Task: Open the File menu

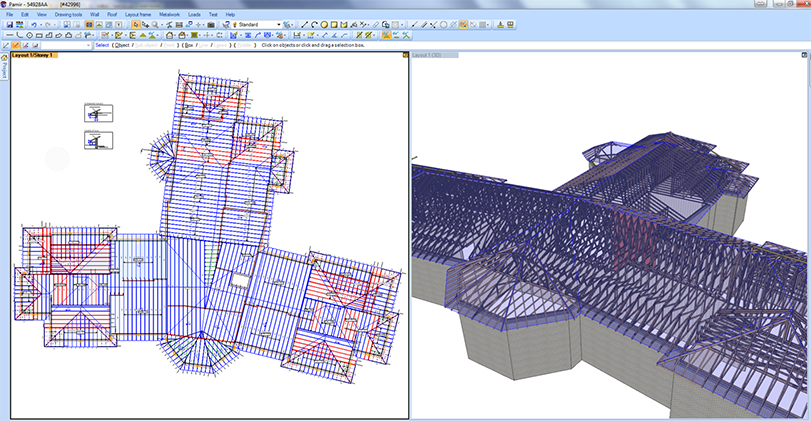Action: point(9,14)
